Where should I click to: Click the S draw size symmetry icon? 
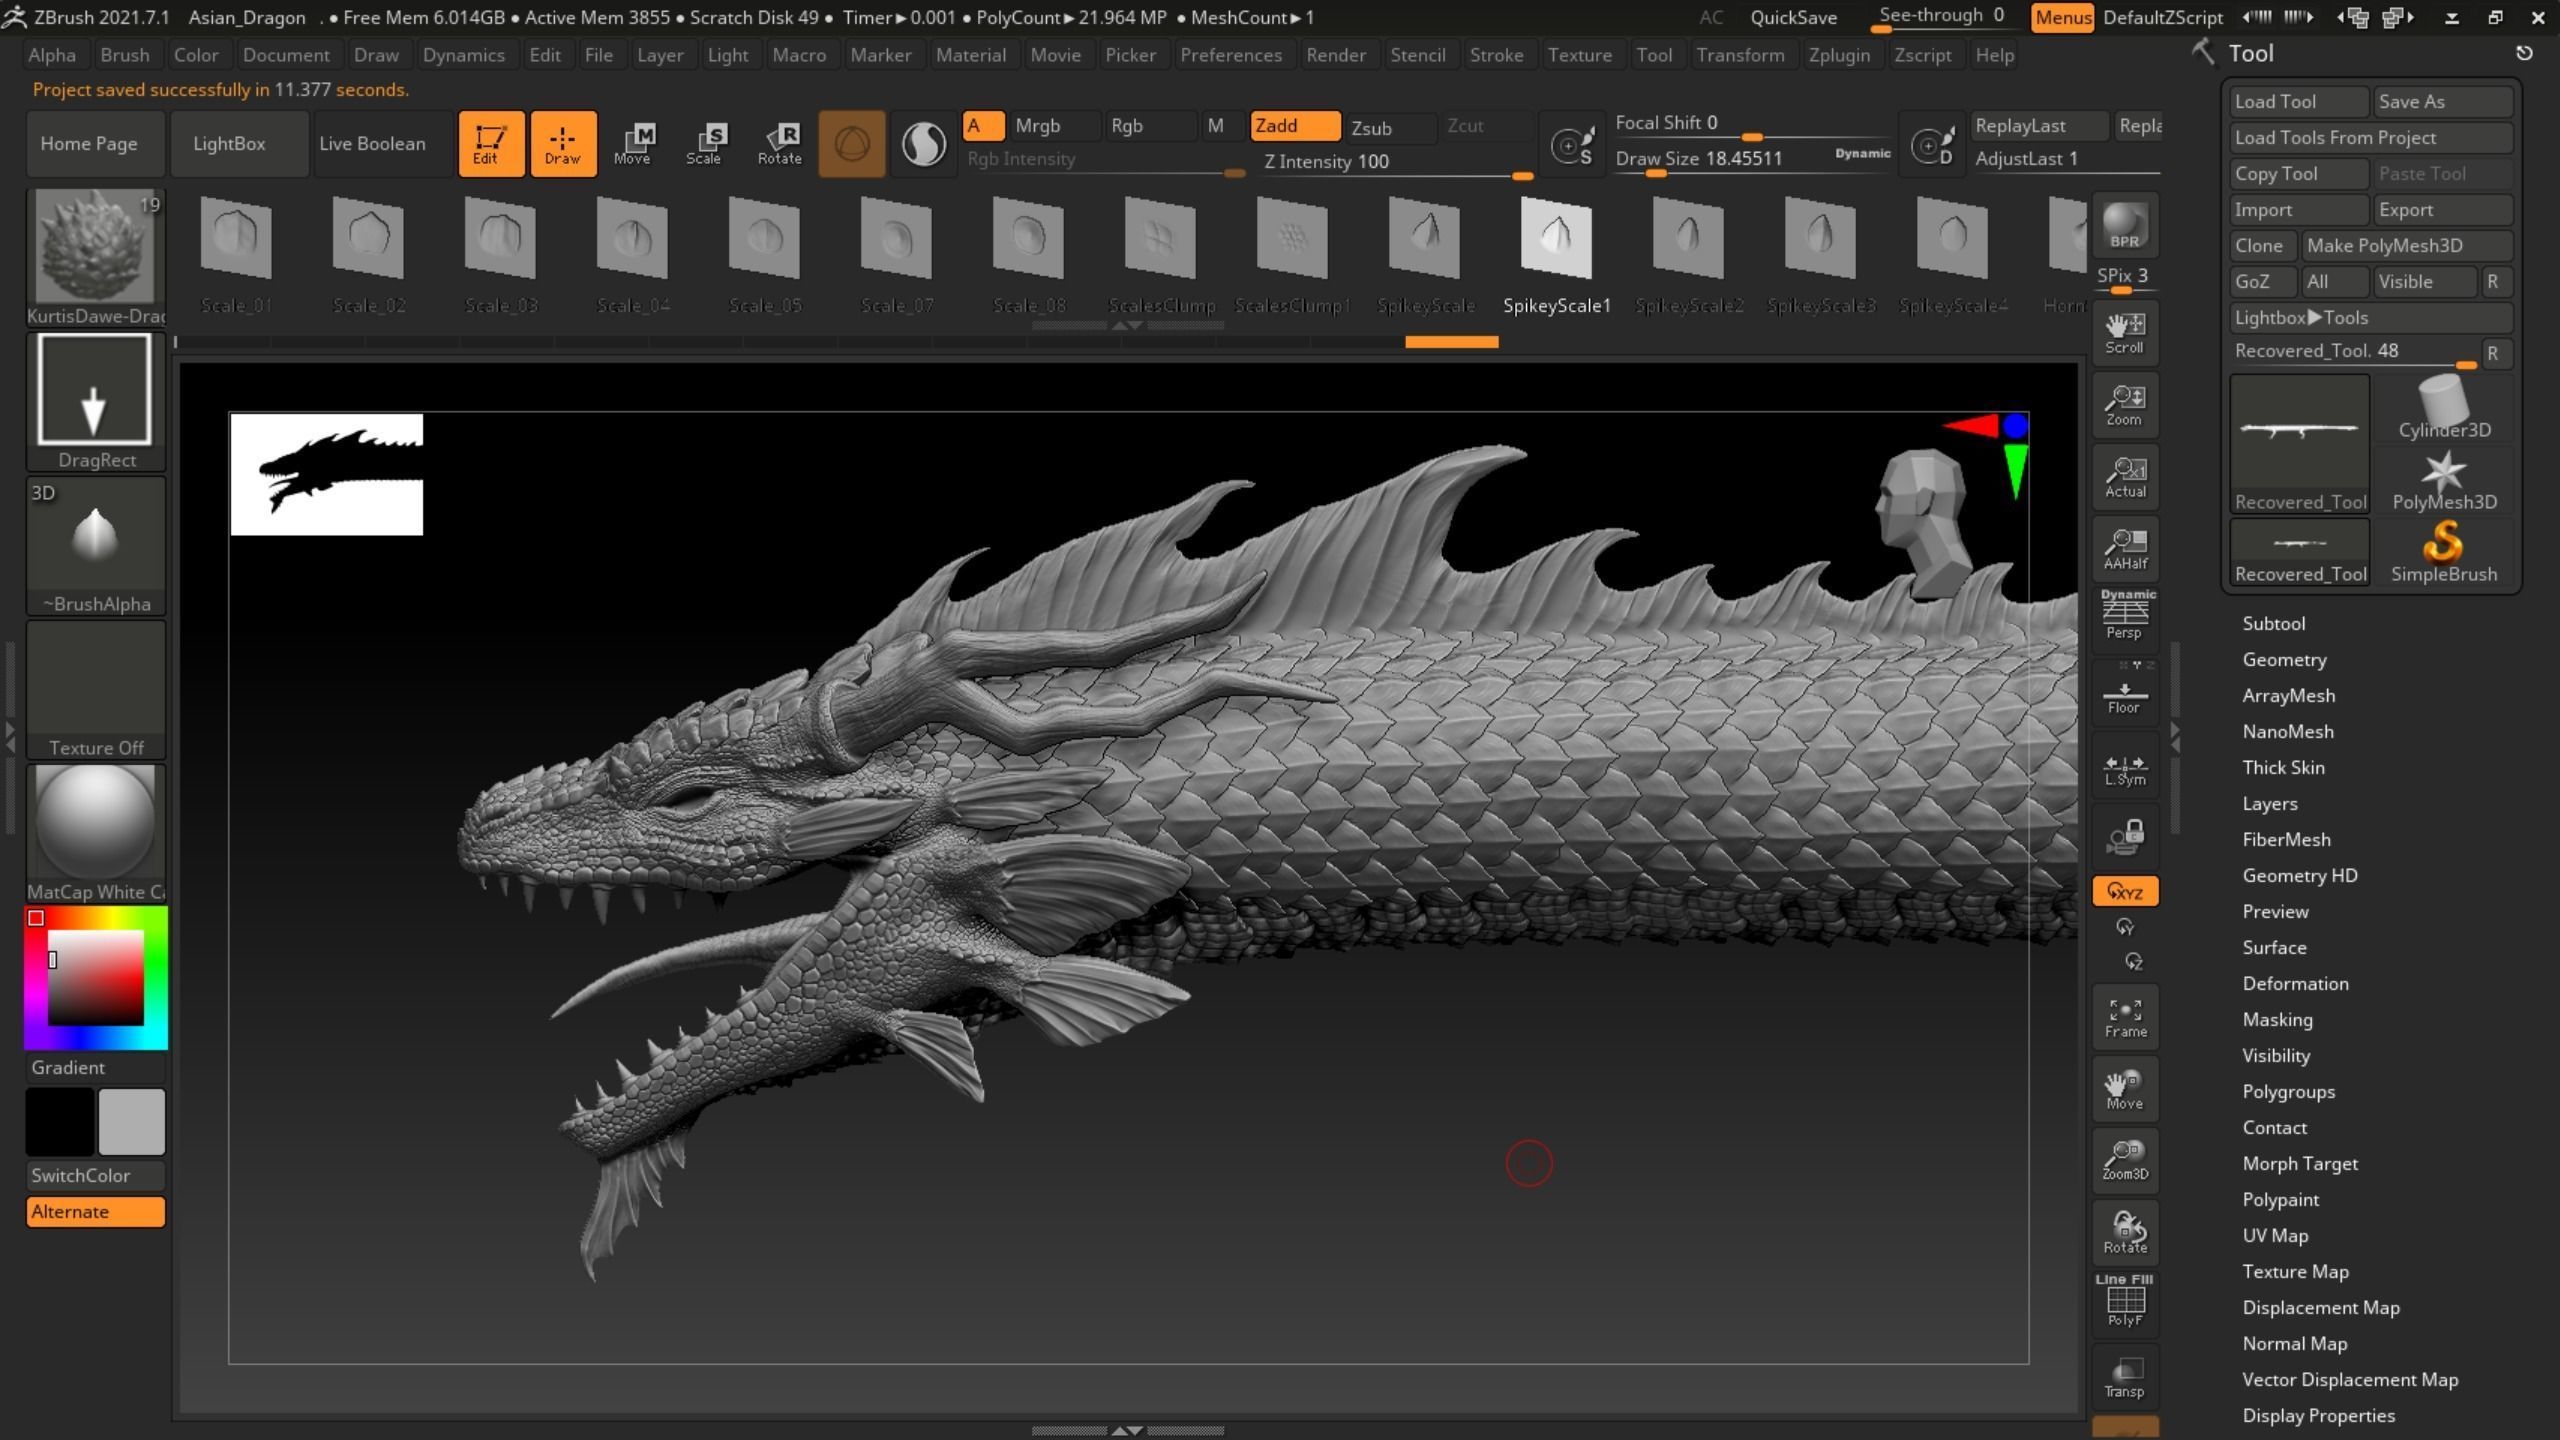[x=1572, y=146]
